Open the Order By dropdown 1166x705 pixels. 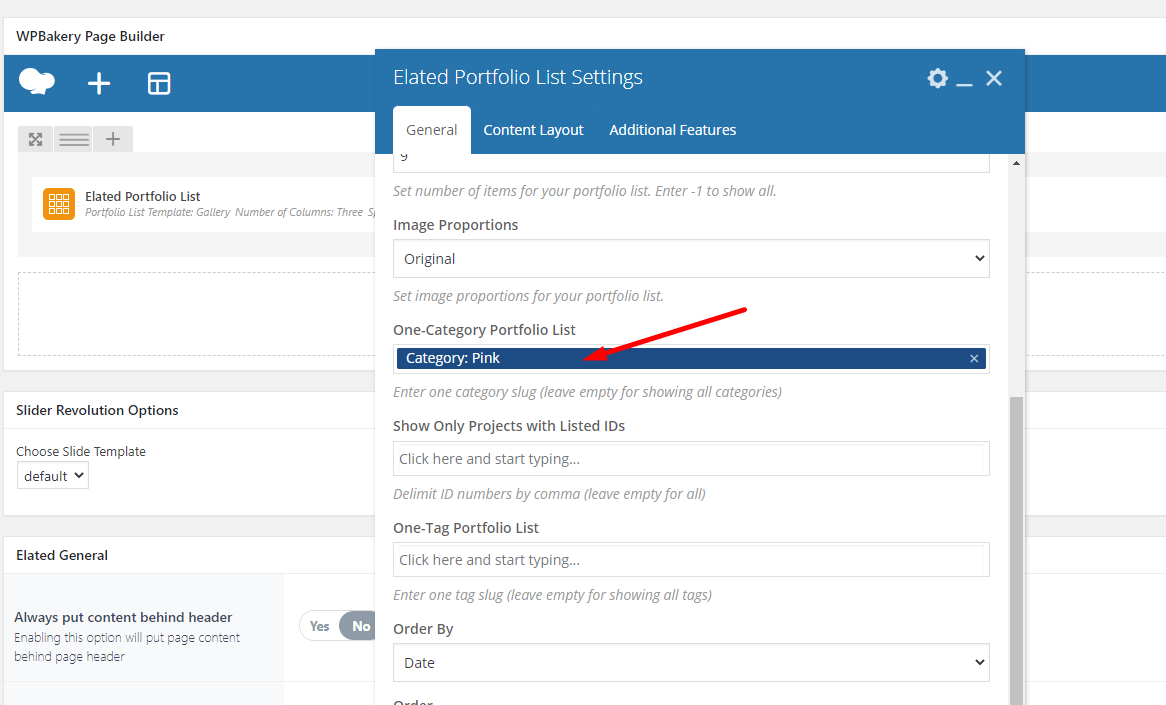point(691,663)
